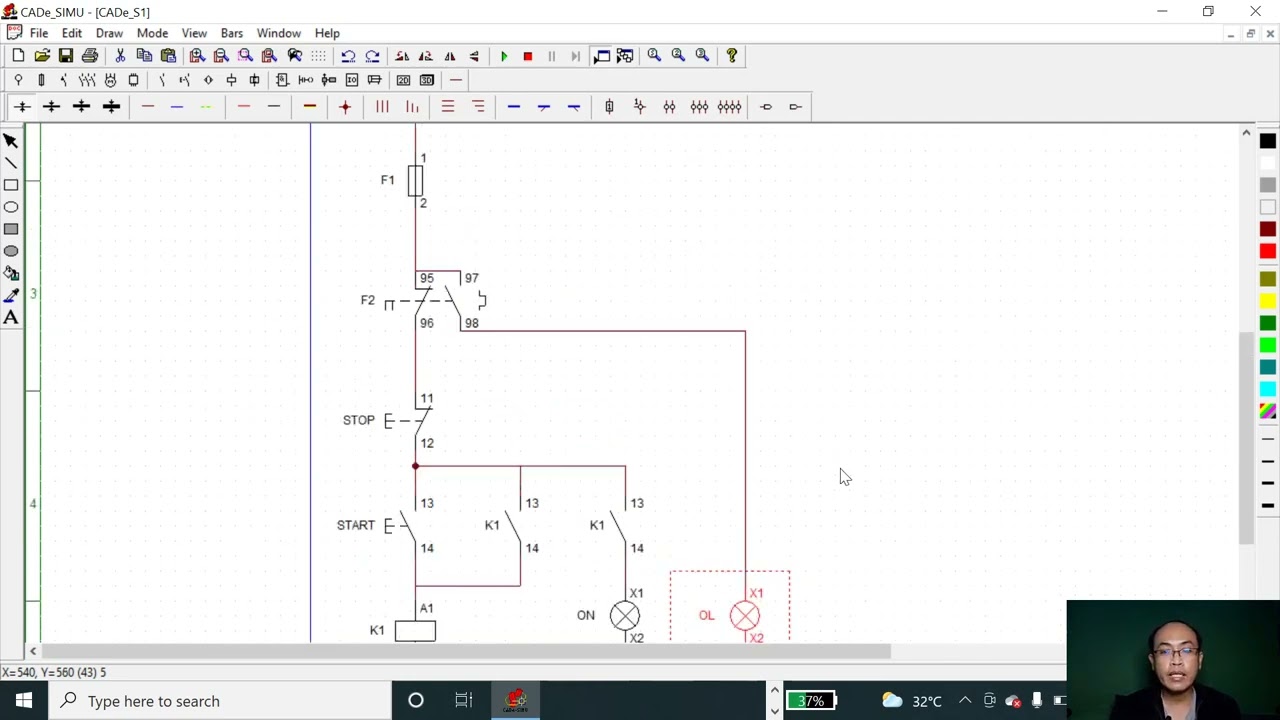This screenshot has height=720, width=1280.
Task: Open the File menu
Action: click(x=39, y=33)
